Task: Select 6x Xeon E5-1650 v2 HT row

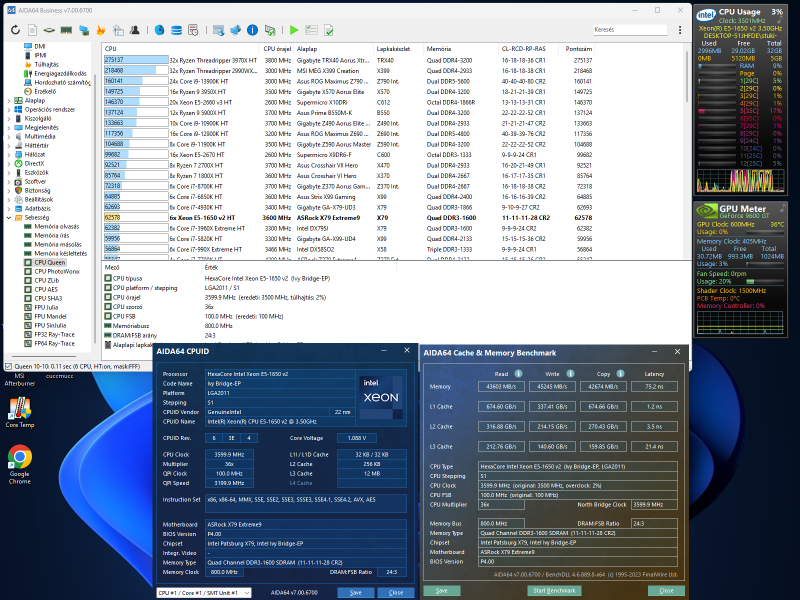Action: [x=348, y=217]
